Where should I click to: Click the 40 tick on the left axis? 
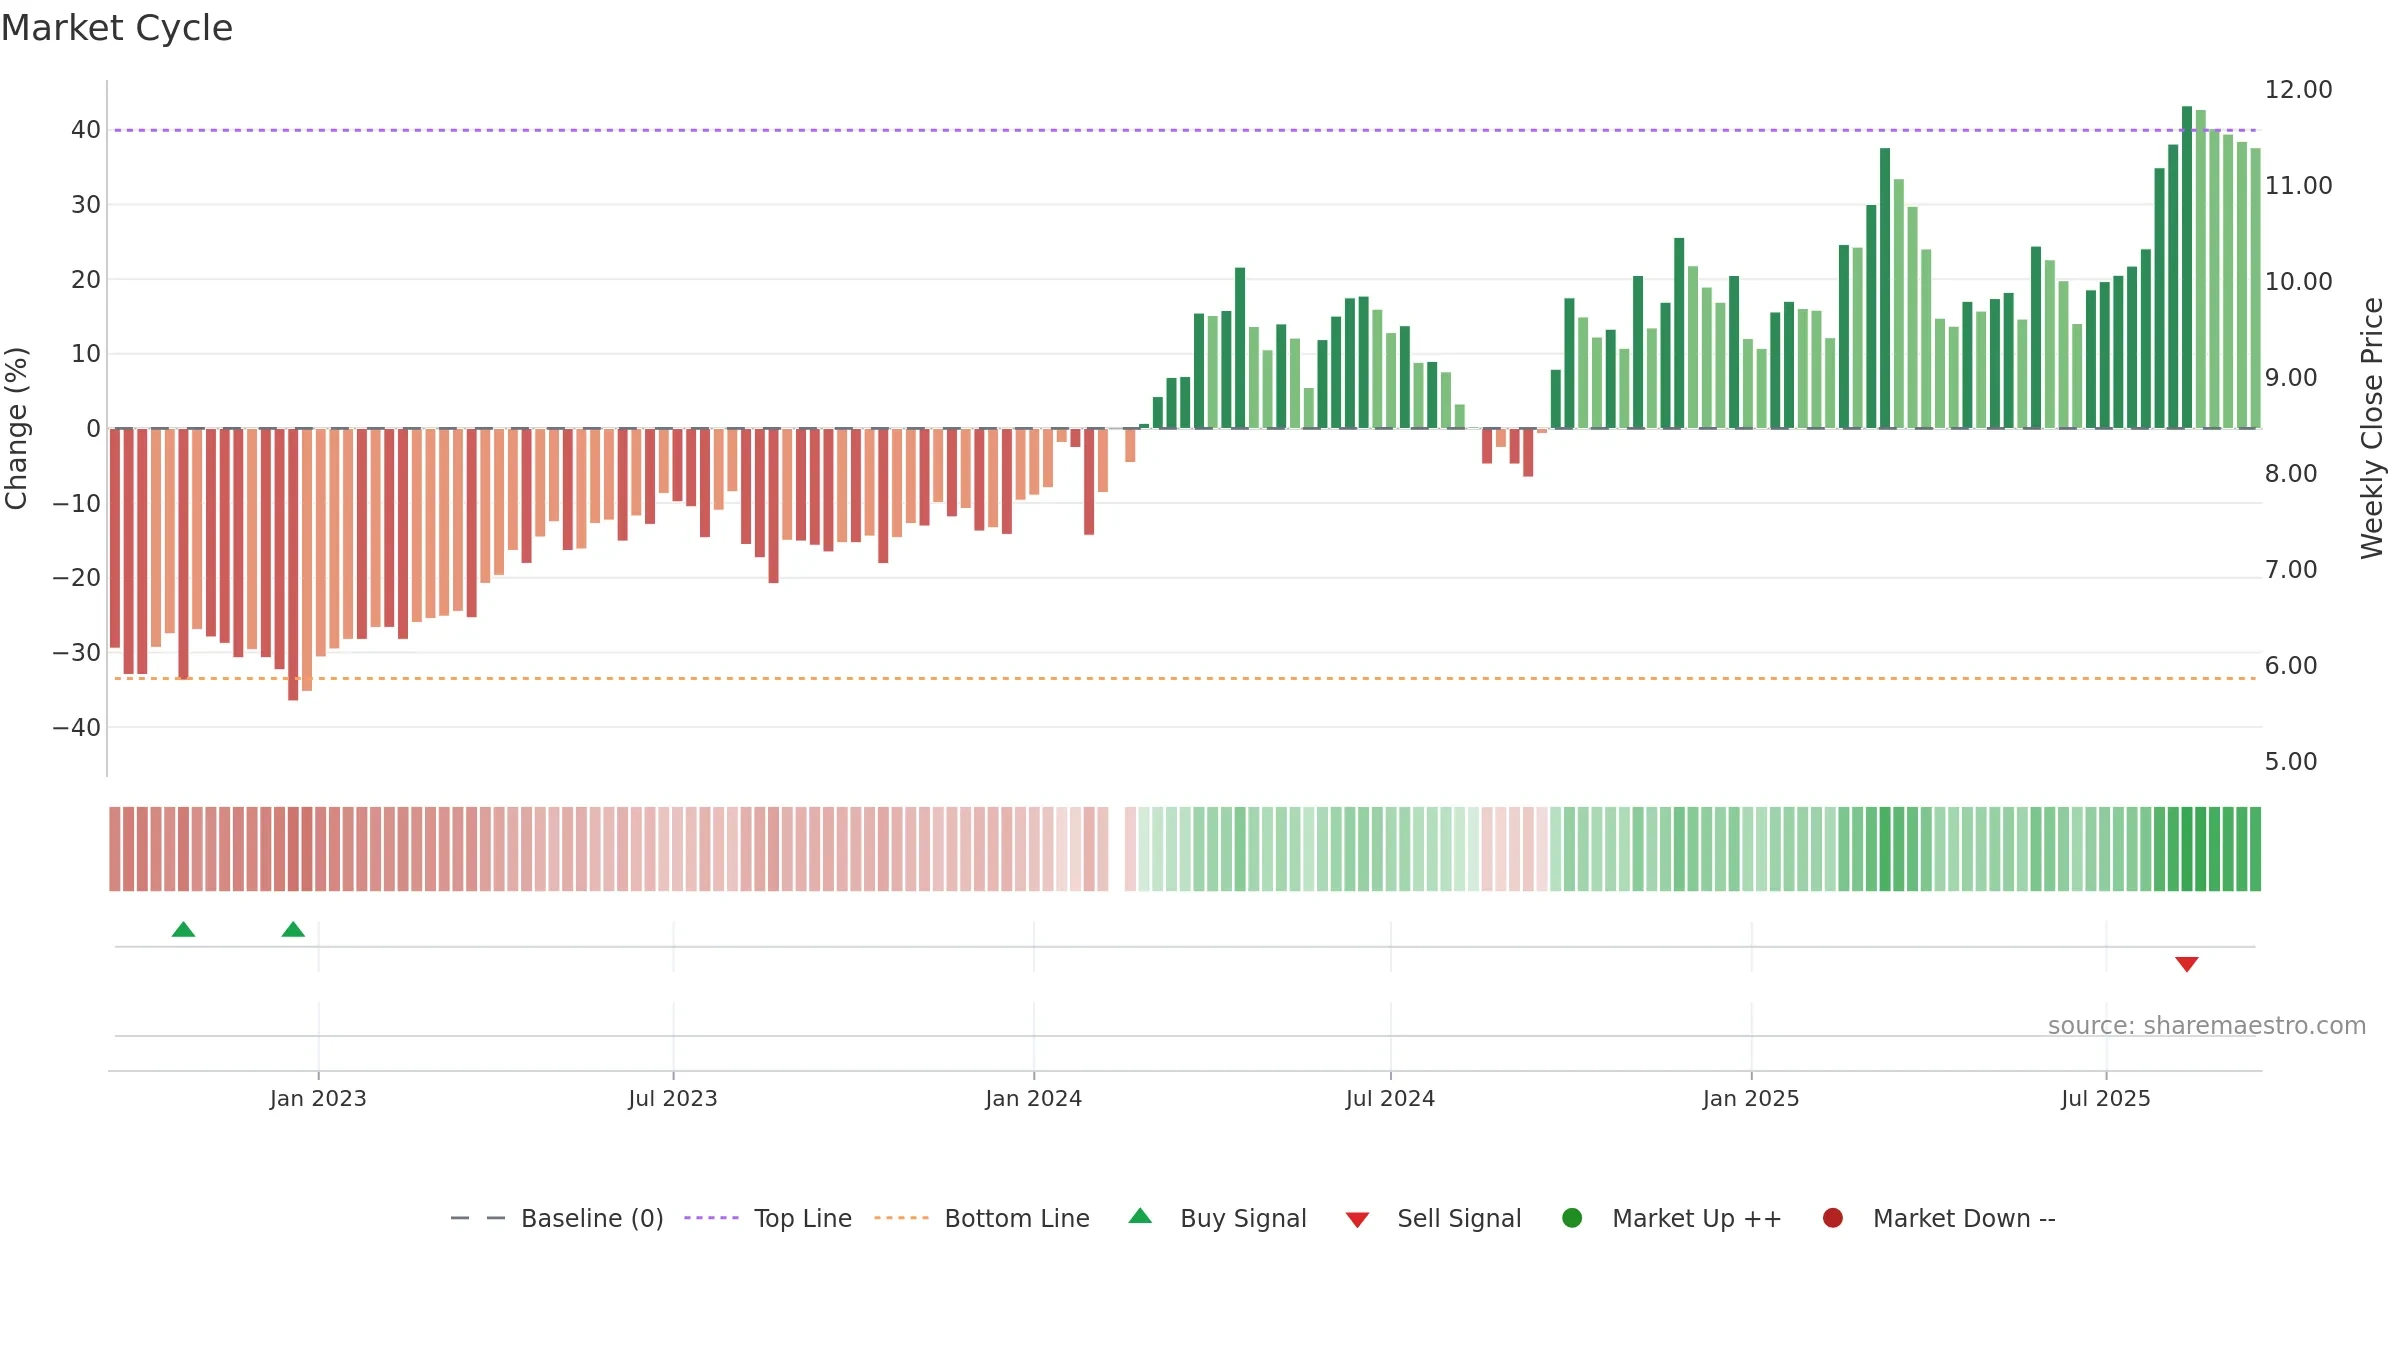(86, 130)
